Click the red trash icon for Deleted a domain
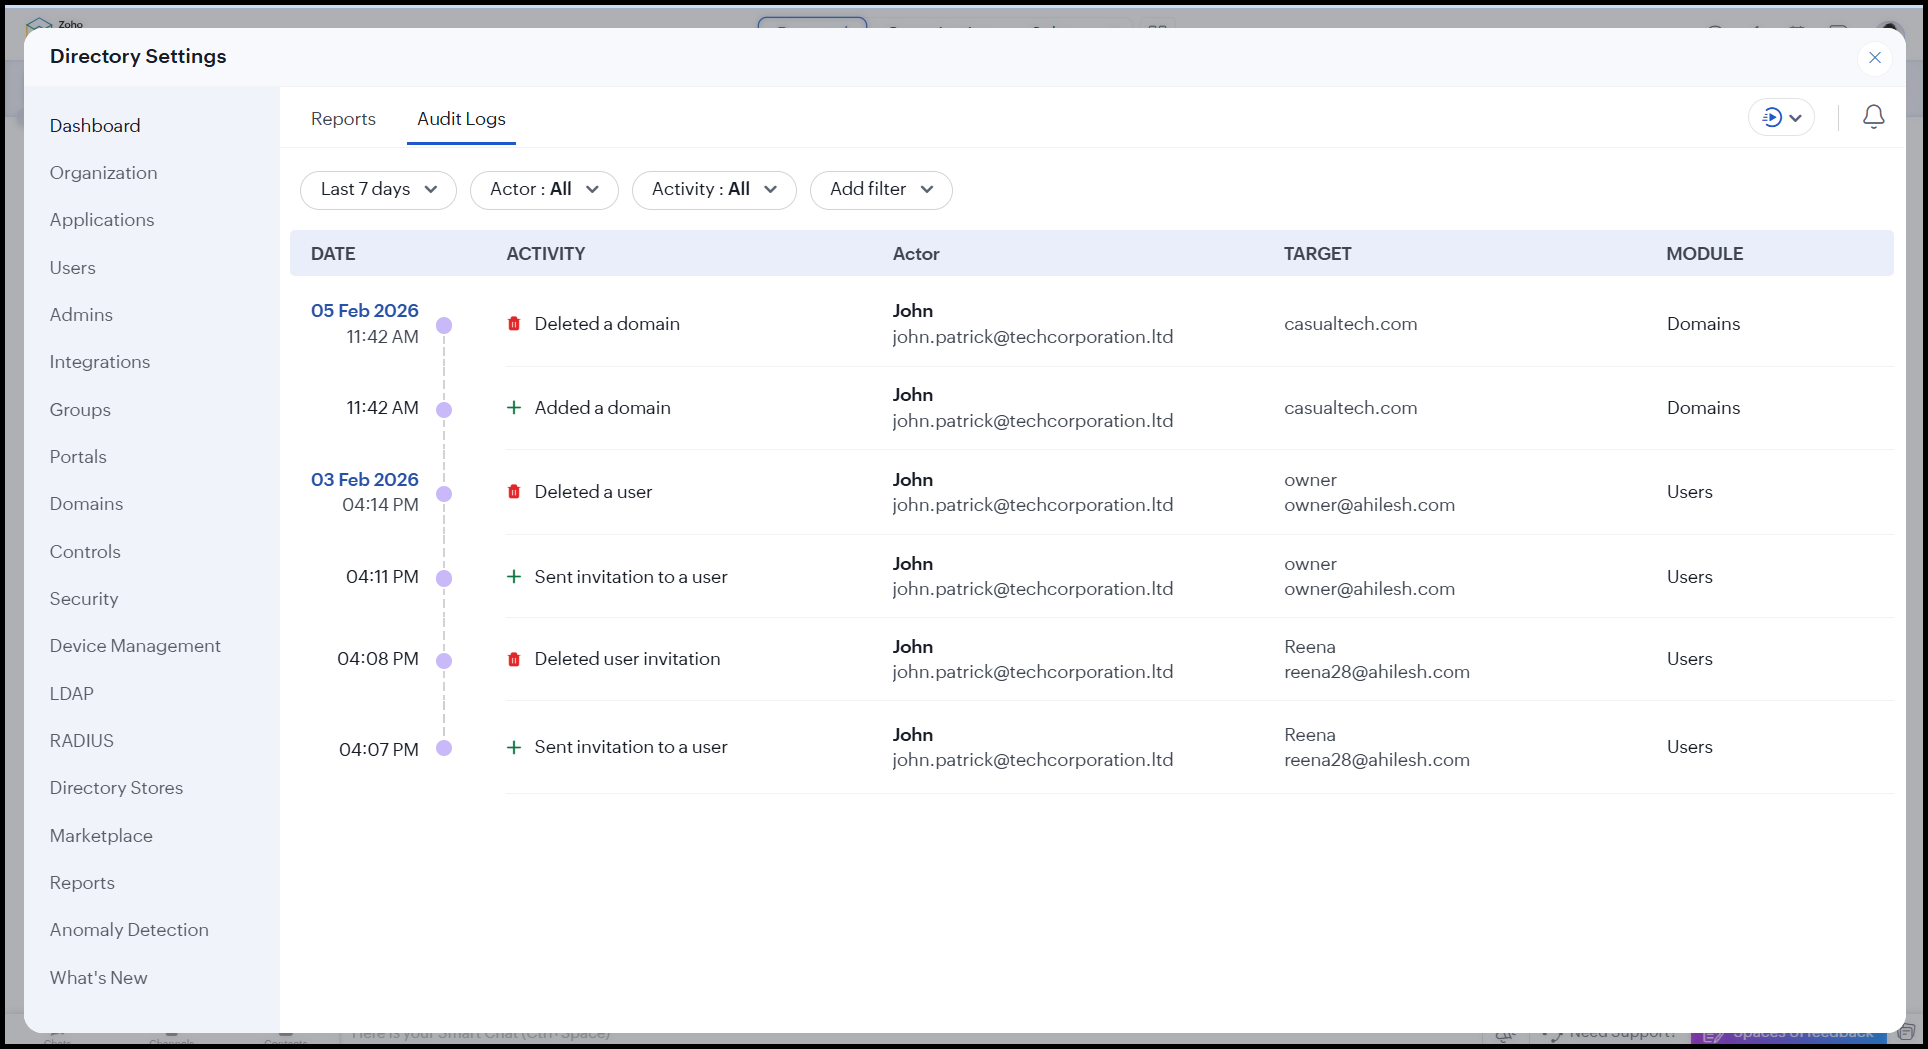The image size is (1928, 1049). (514, 324)
